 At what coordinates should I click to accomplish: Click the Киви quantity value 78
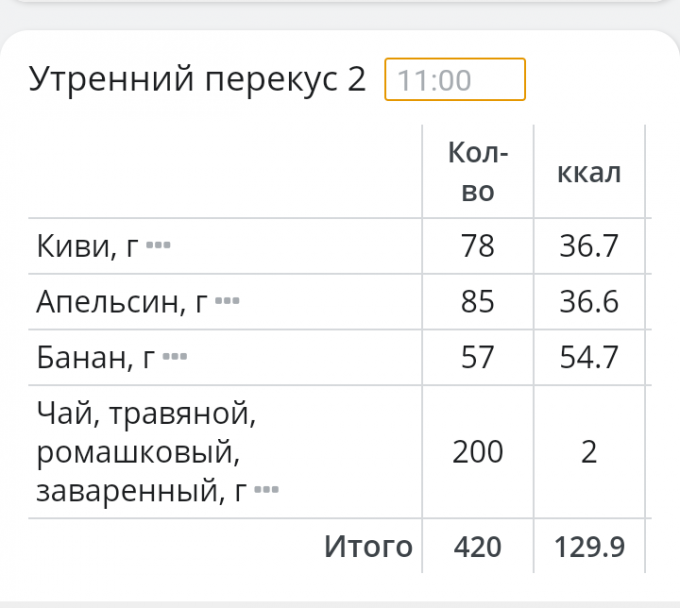(x=478, y=246)
